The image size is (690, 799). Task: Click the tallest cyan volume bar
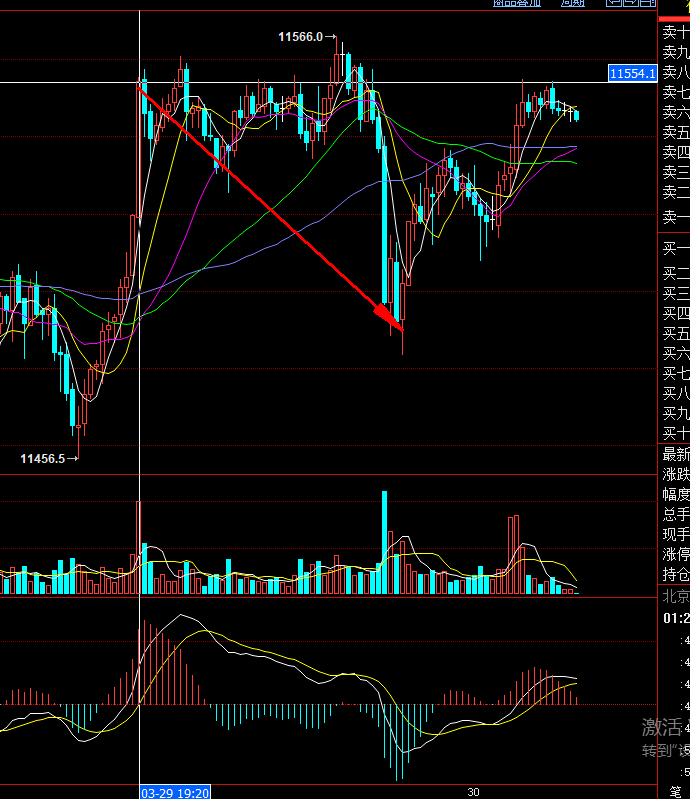click(x=384, y=543)
